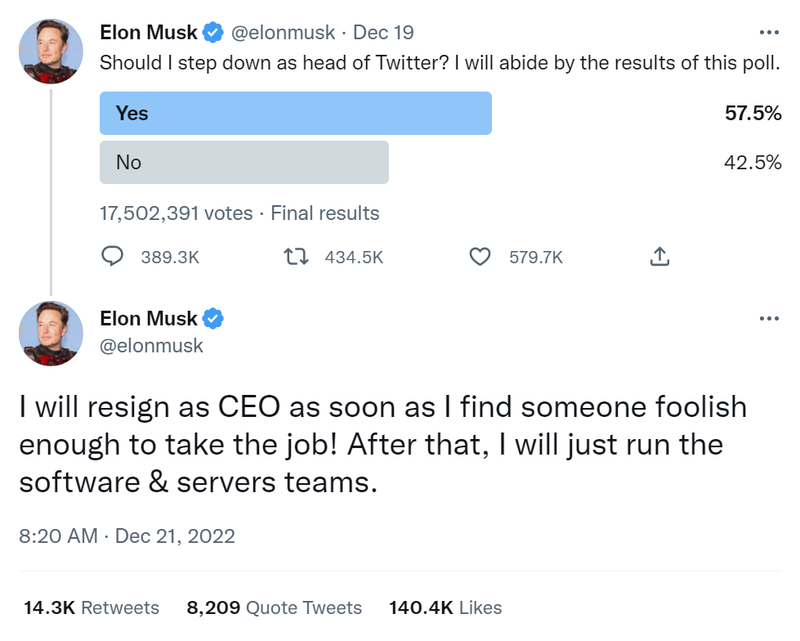800x641 pixels.
Task: Click verified badge on the poll tweet
Action: point(213,33)
